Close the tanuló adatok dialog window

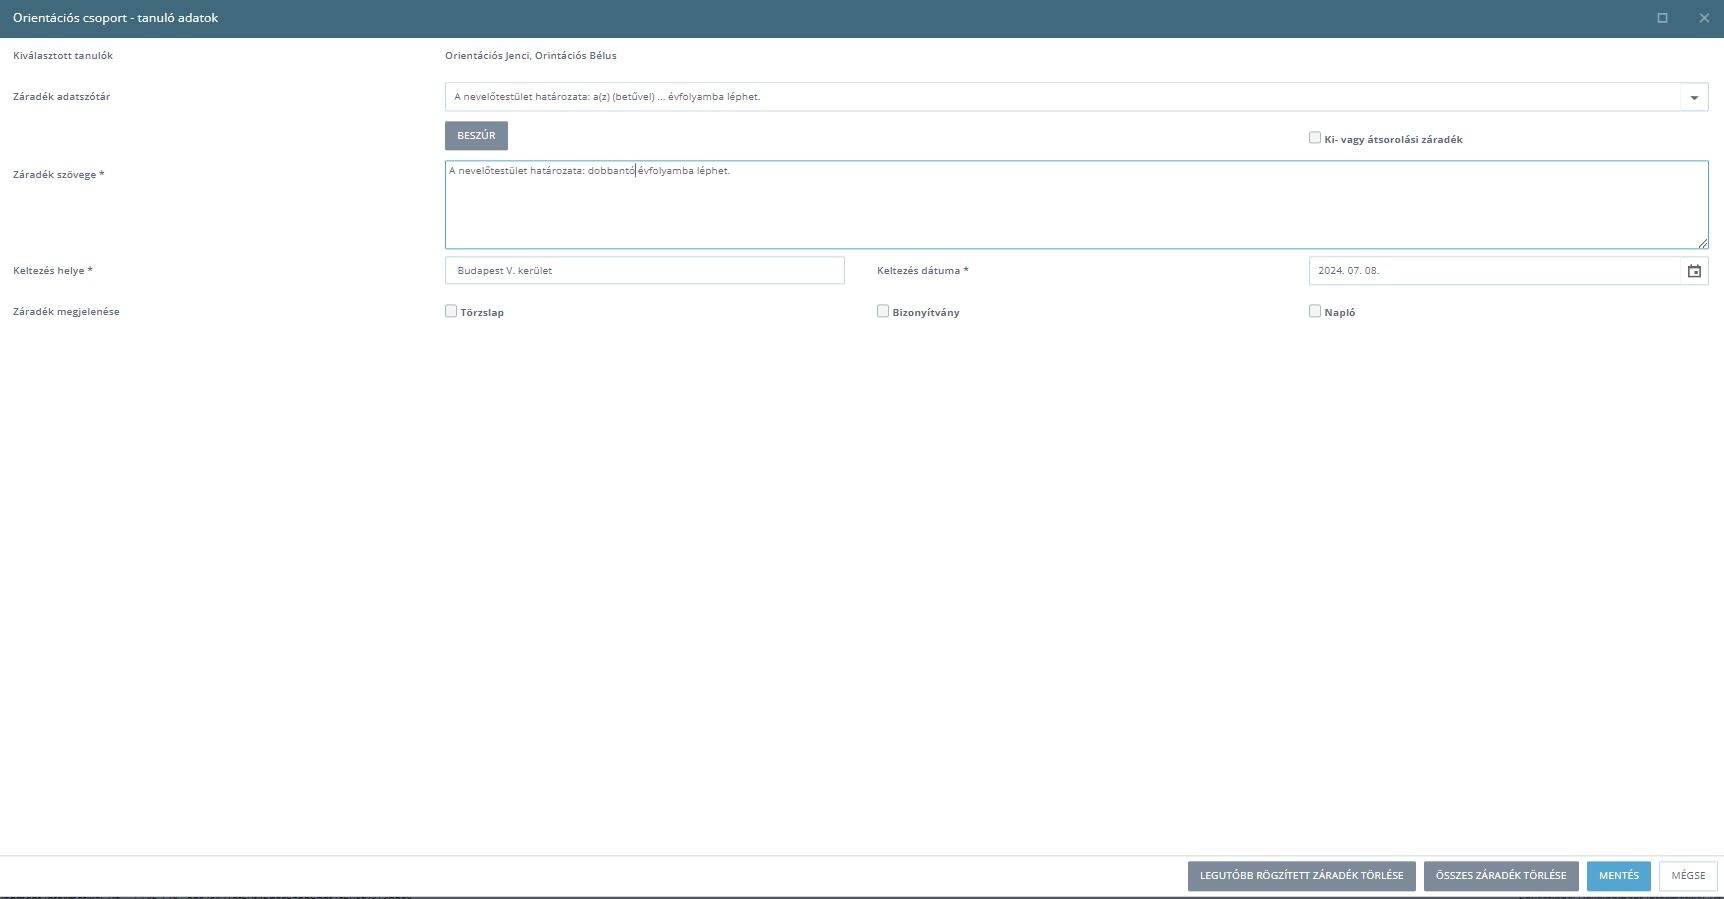point(1704,18)
